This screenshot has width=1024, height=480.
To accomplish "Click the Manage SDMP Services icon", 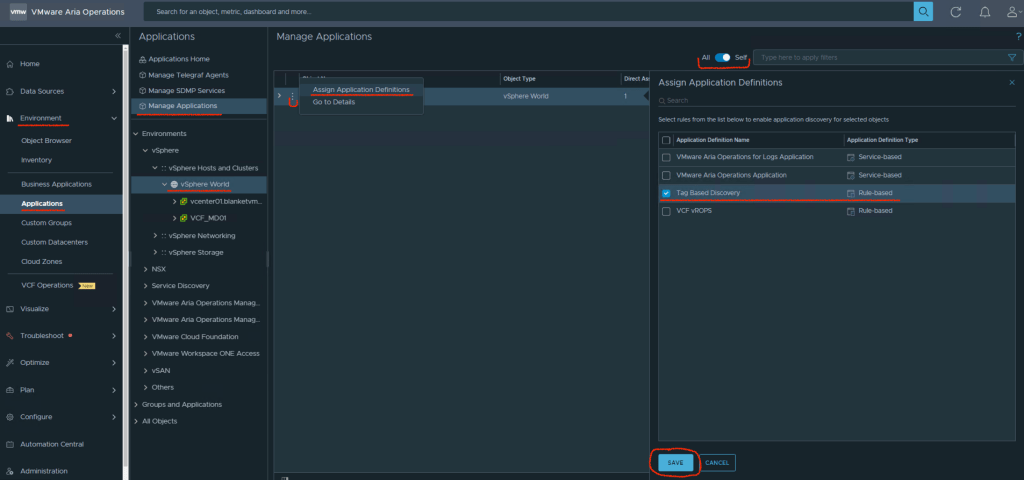I will pos(142,91).
